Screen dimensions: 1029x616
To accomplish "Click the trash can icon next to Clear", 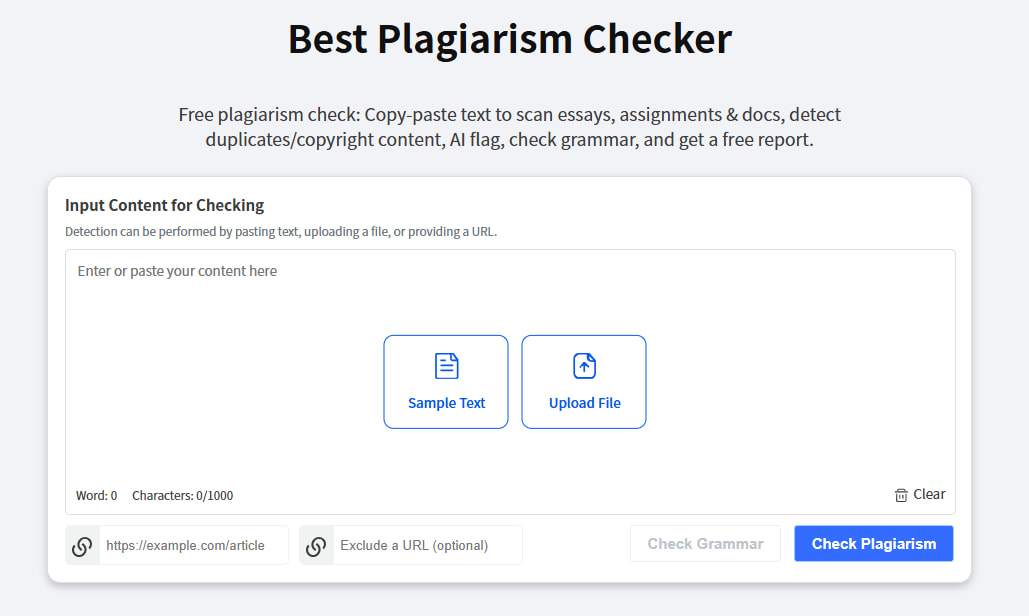I will point(899,494).
